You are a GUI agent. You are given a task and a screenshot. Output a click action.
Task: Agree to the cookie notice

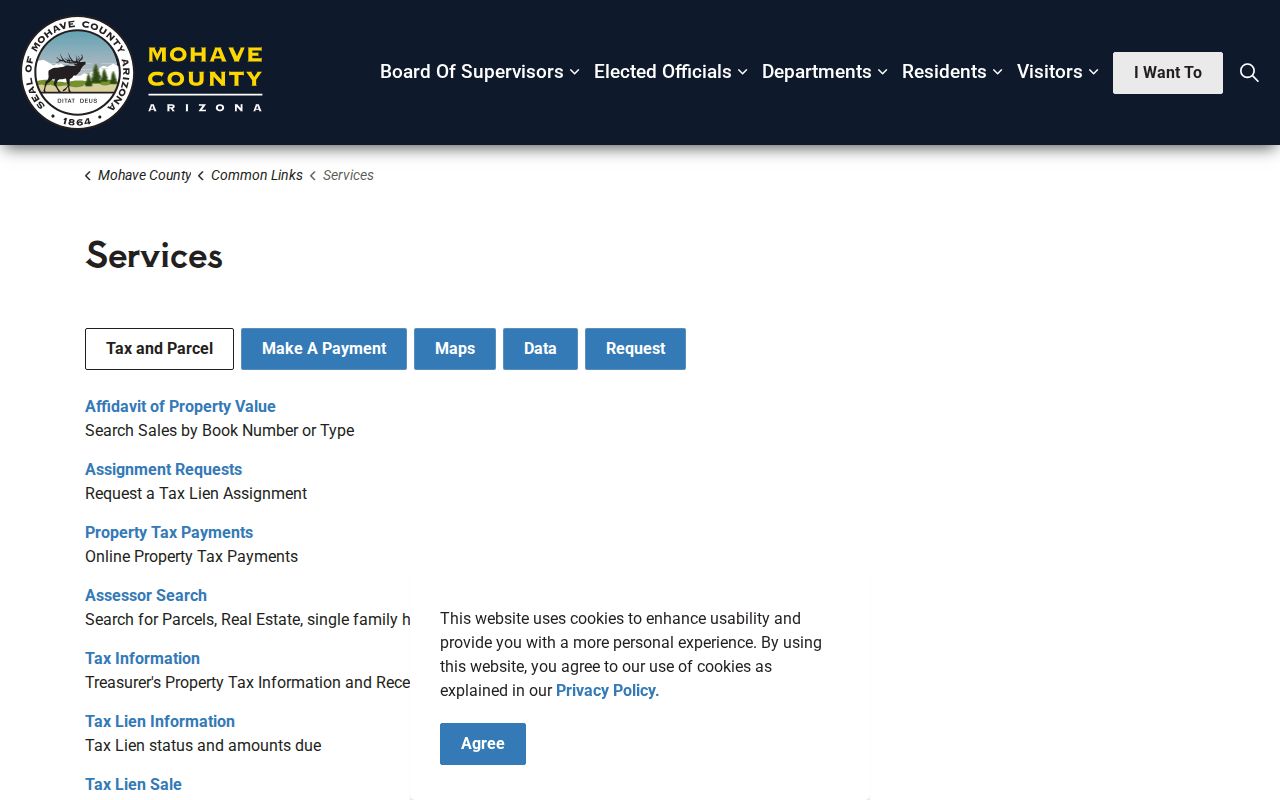click(483, 744)
